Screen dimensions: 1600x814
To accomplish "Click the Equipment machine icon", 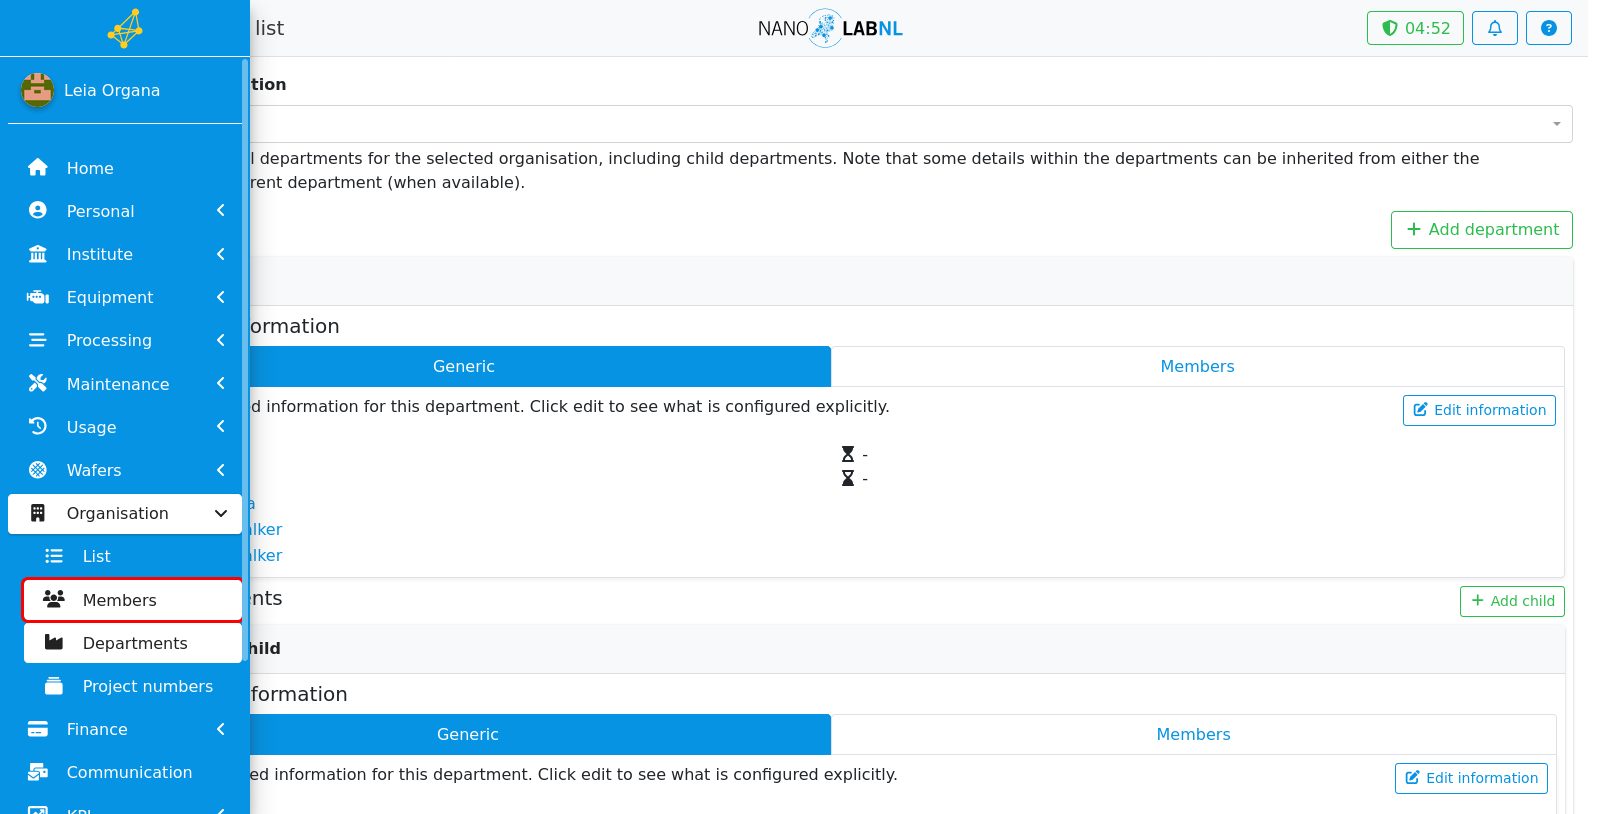I will point(38,297).
